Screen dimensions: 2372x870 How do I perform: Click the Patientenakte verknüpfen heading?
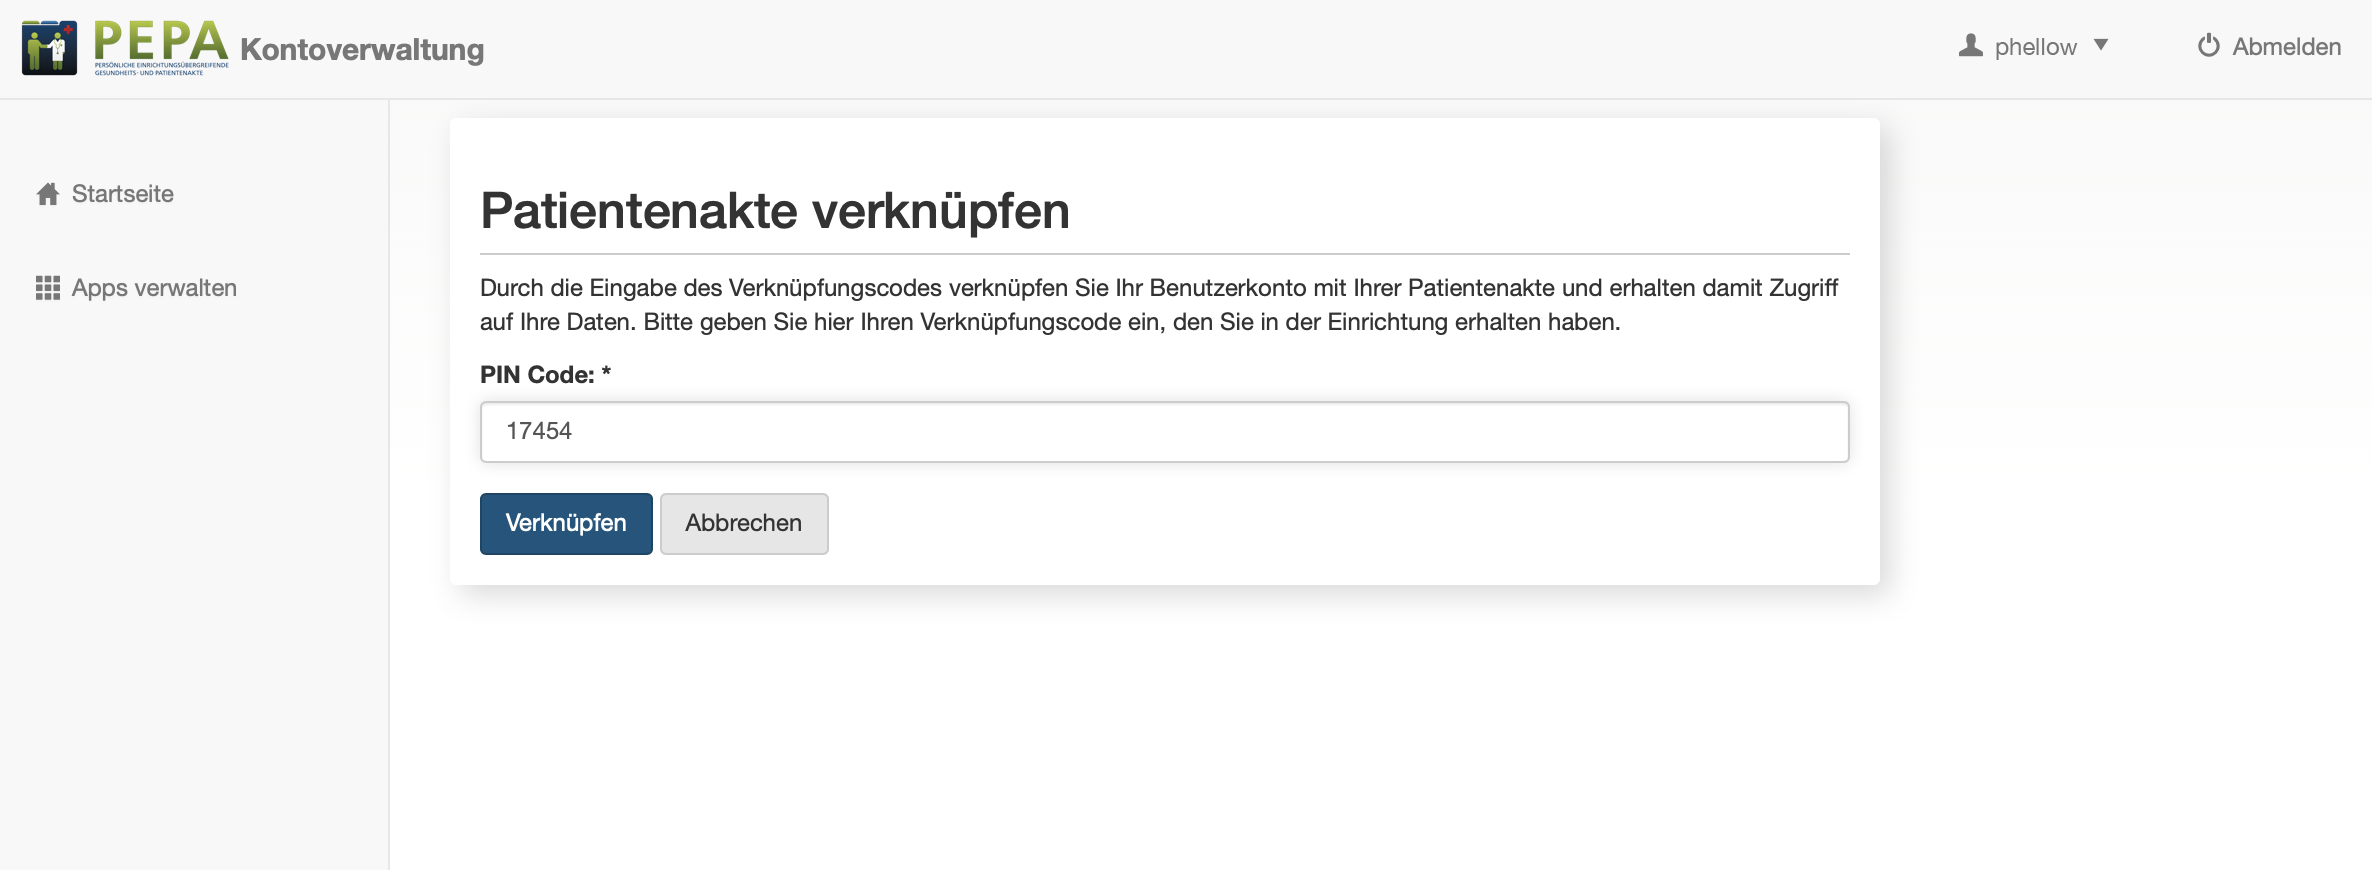coord(775,211)
